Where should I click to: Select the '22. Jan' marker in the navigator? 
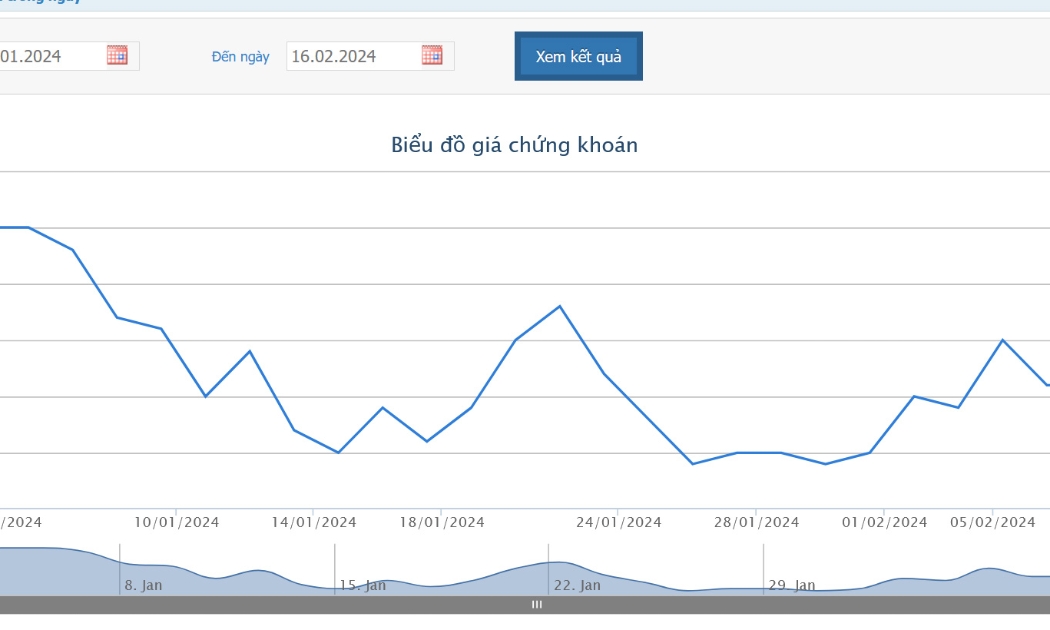point(577,585)
